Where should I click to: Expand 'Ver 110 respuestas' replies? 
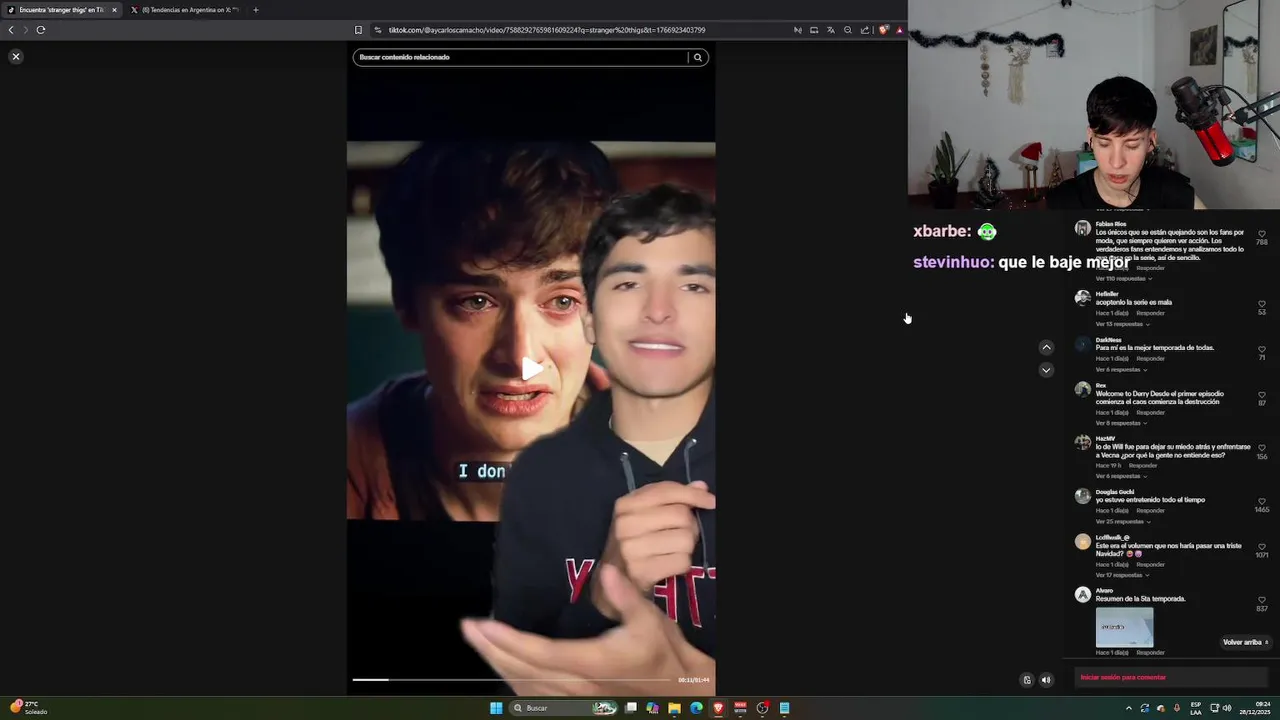(1124, 279)
